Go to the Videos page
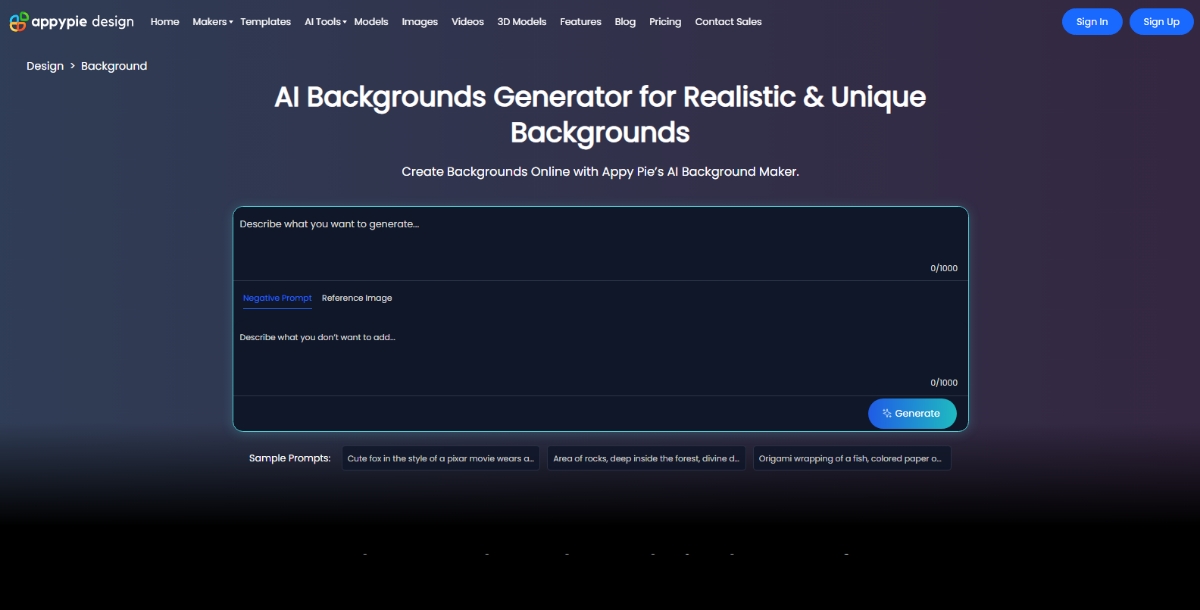Viewport: 1200px width, 610px height. (x=467, y=21)
